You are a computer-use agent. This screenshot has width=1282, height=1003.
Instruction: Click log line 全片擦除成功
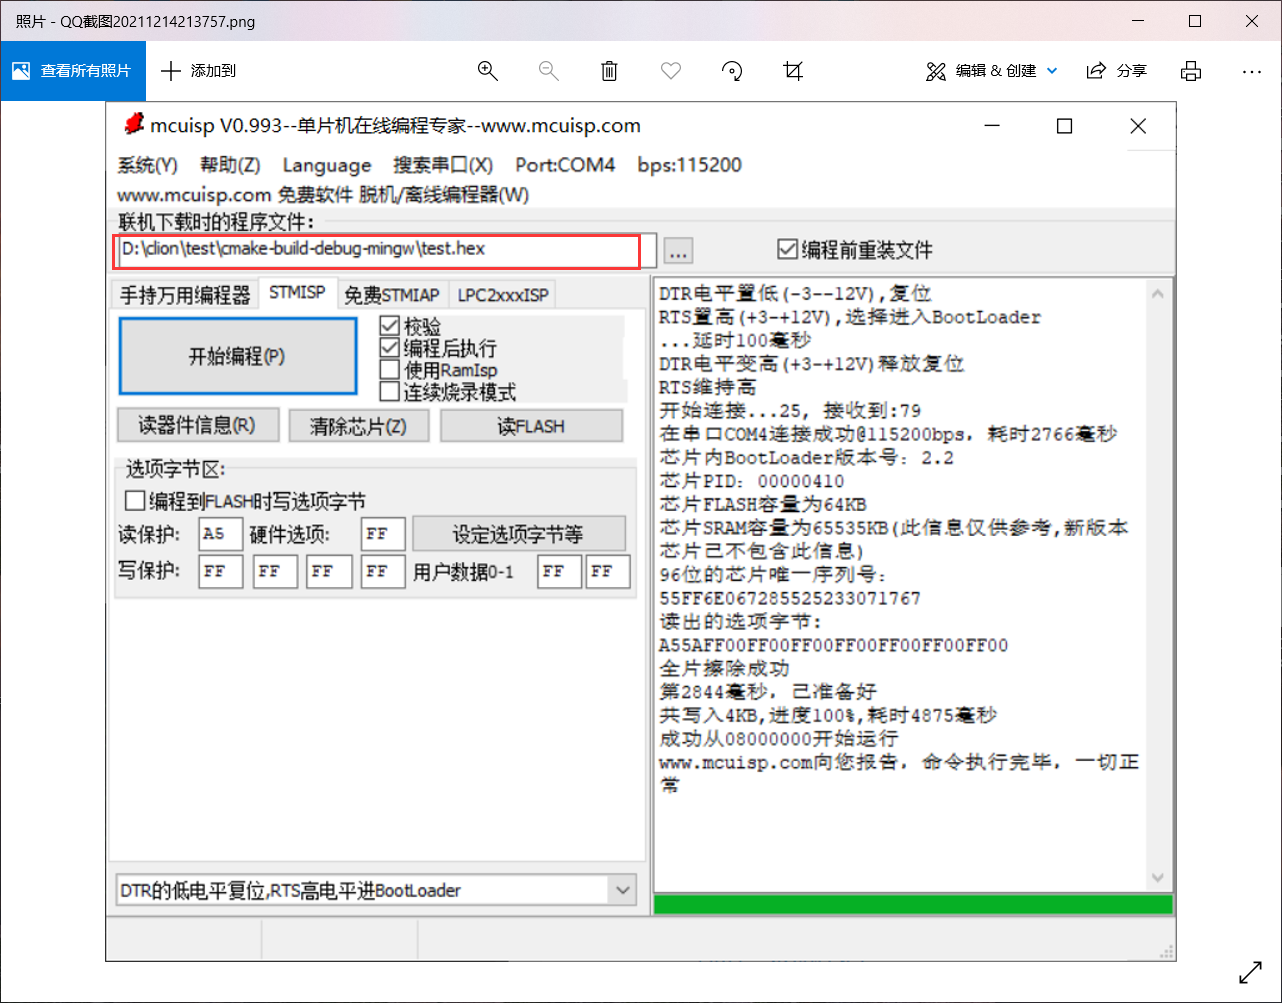coord(724,668)
